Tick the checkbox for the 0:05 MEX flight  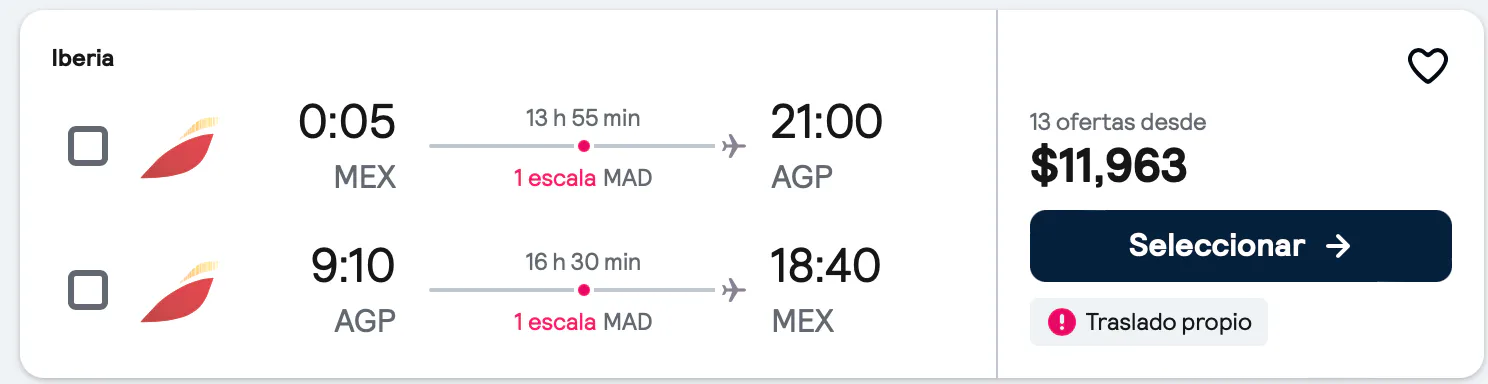coord(88,148)
